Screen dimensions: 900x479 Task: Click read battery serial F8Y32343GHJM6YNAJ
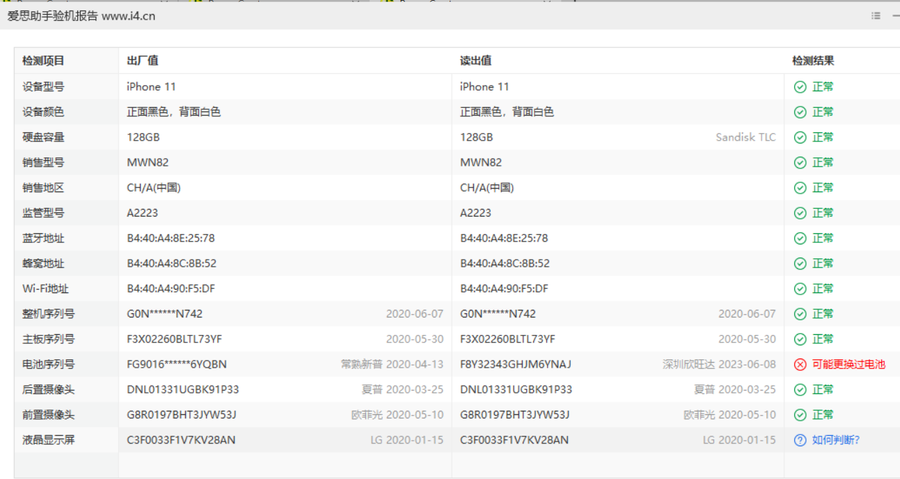[x=515, y=365]
